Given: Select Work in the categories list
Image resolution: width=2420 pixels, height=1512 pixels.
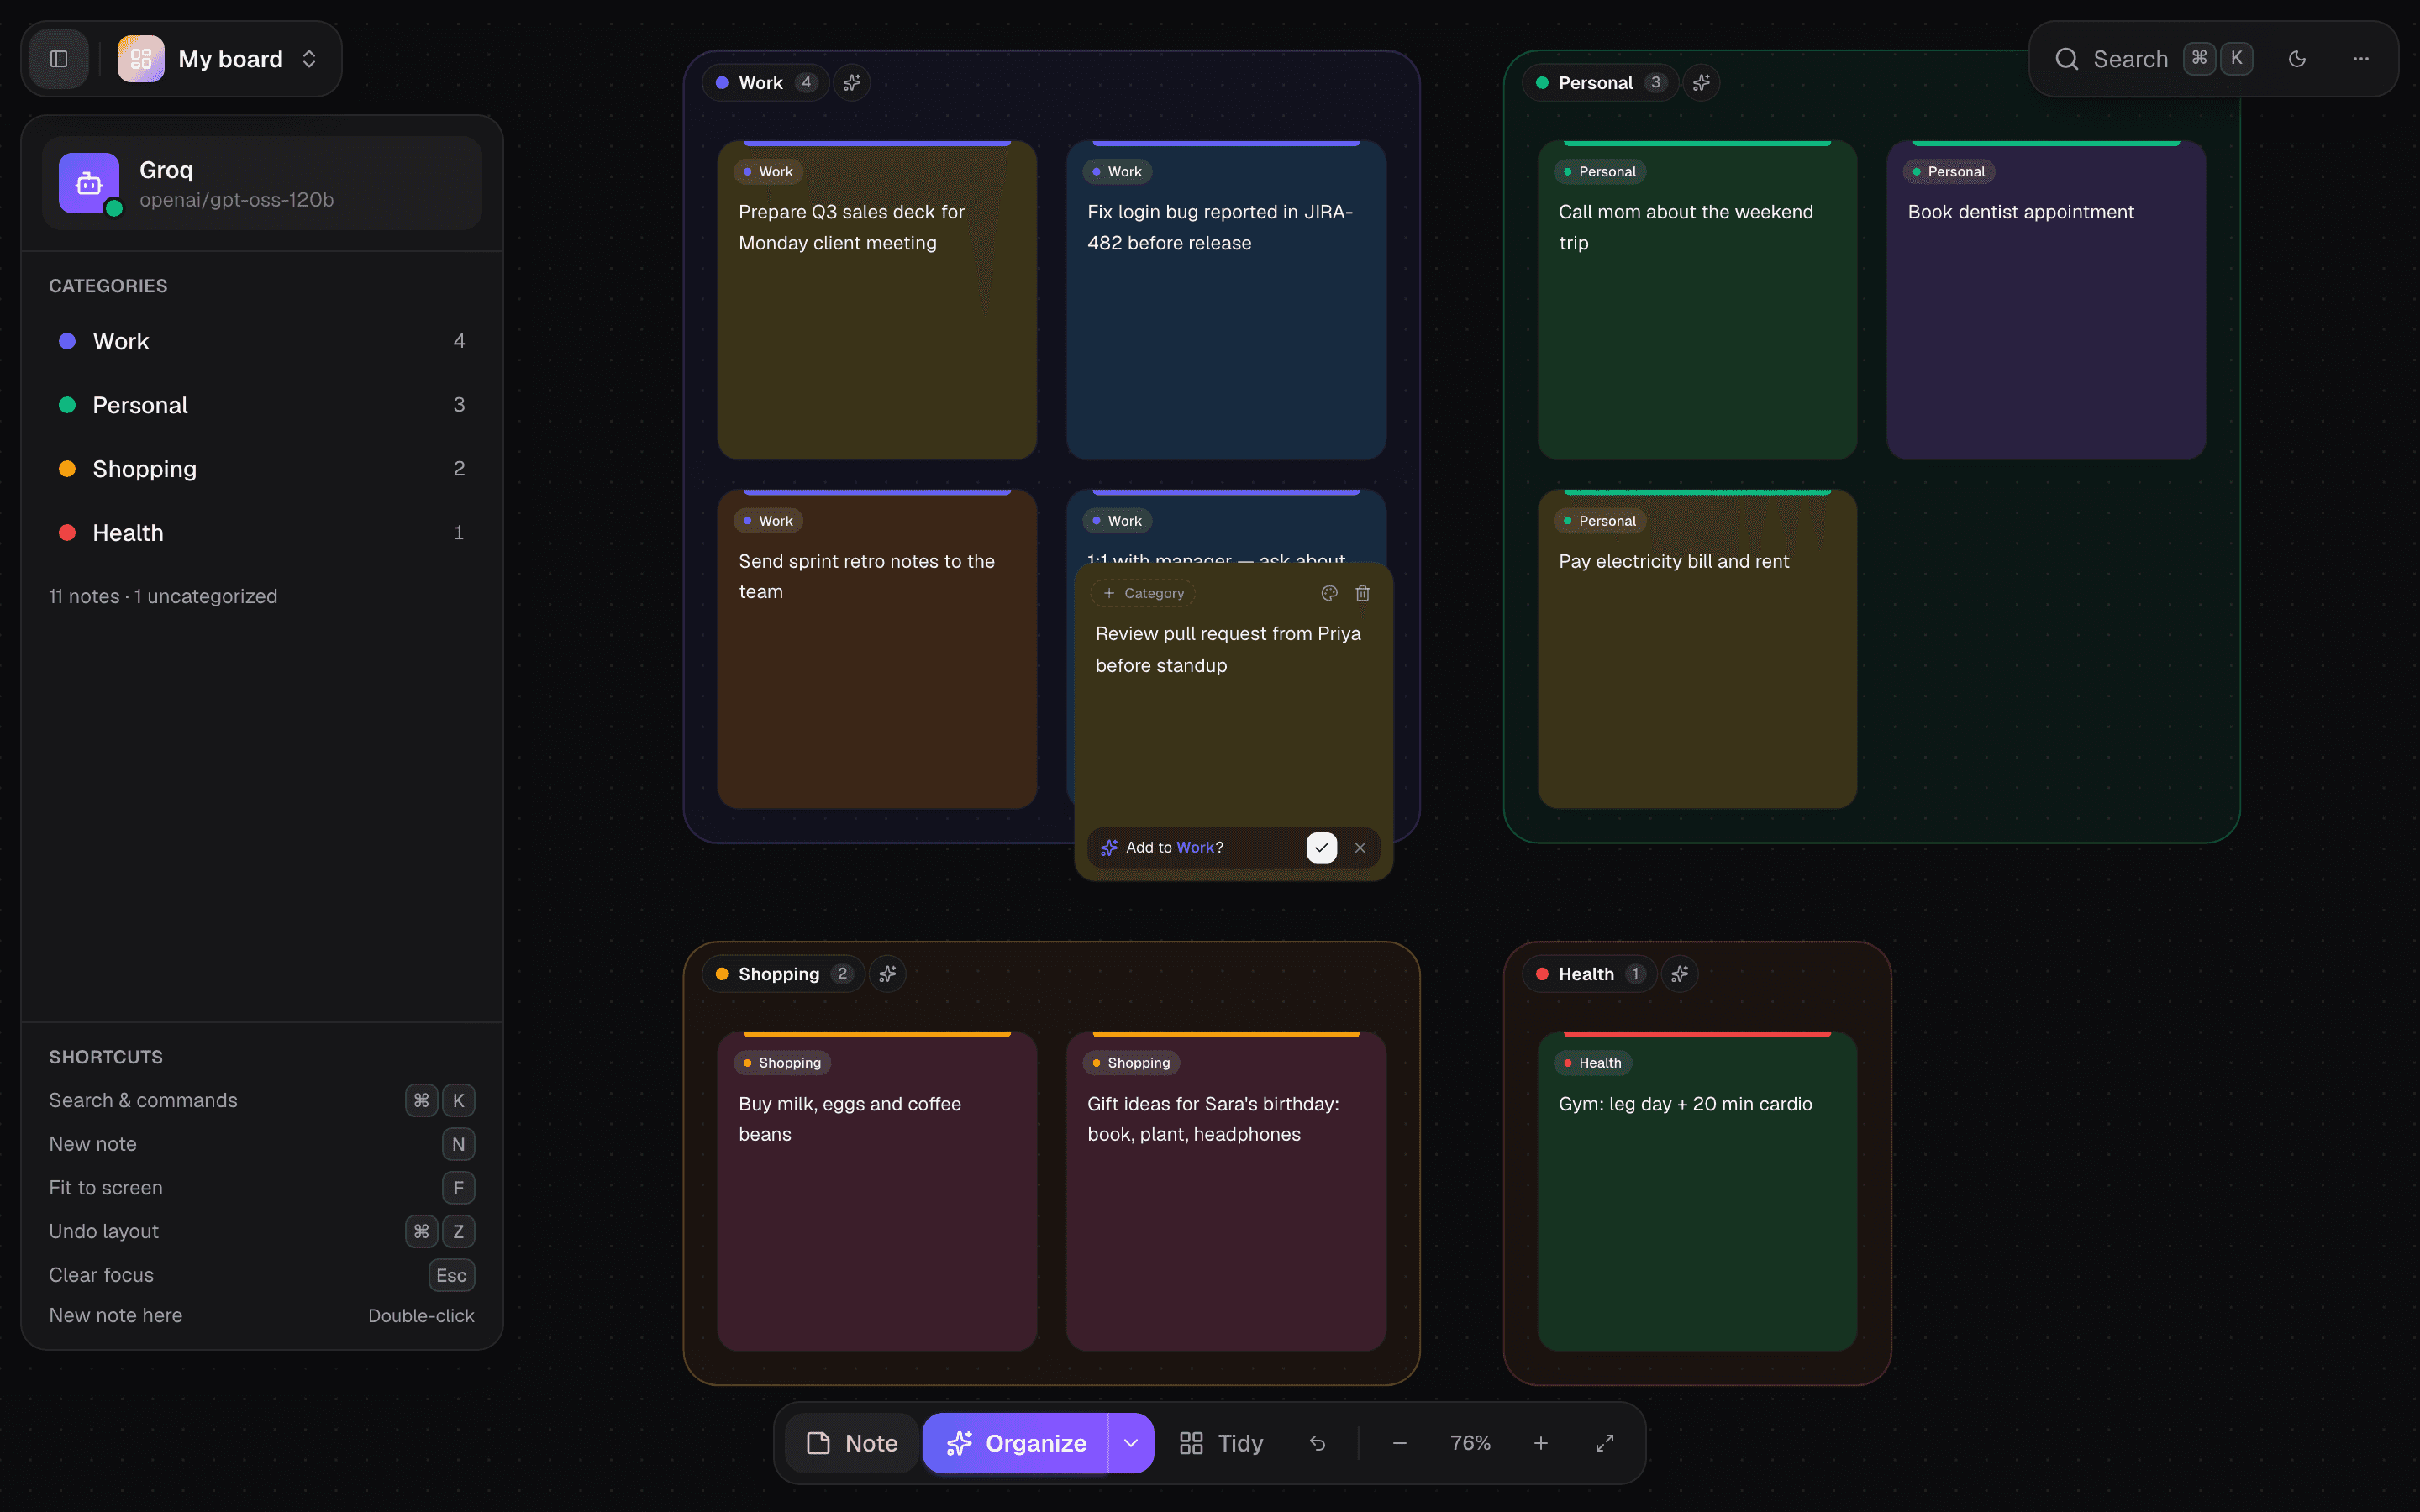Looking at the screenshot, I should pos(262,341).
